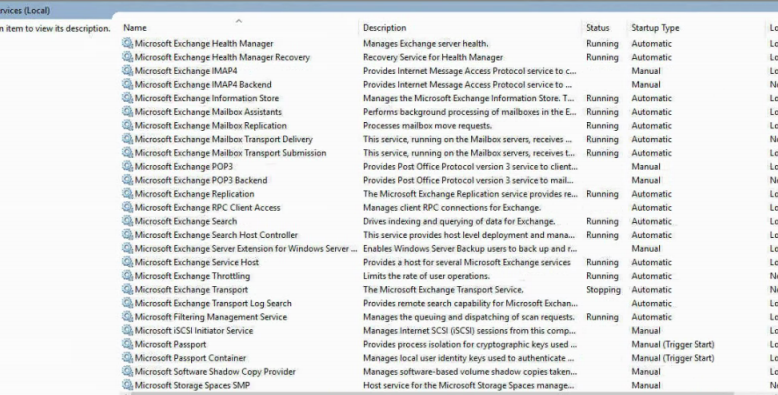The height and width of the screenshot is (395, 778).
Task: Click the Description column header
Action: click(385, 28)
